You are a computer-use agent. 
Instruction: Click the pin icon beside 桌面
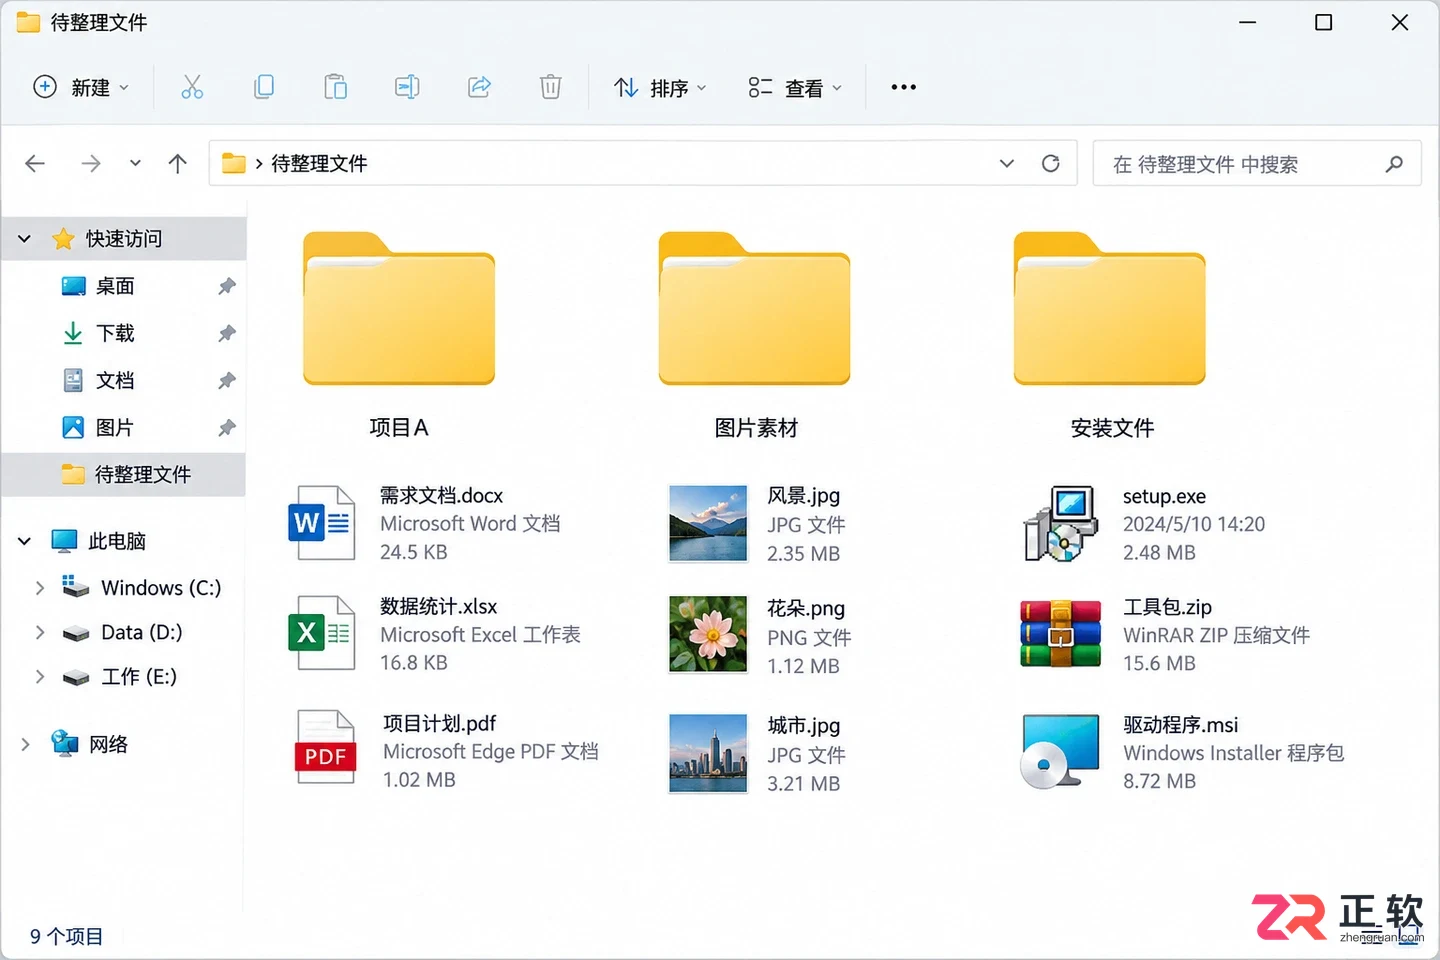pos(227,286)
